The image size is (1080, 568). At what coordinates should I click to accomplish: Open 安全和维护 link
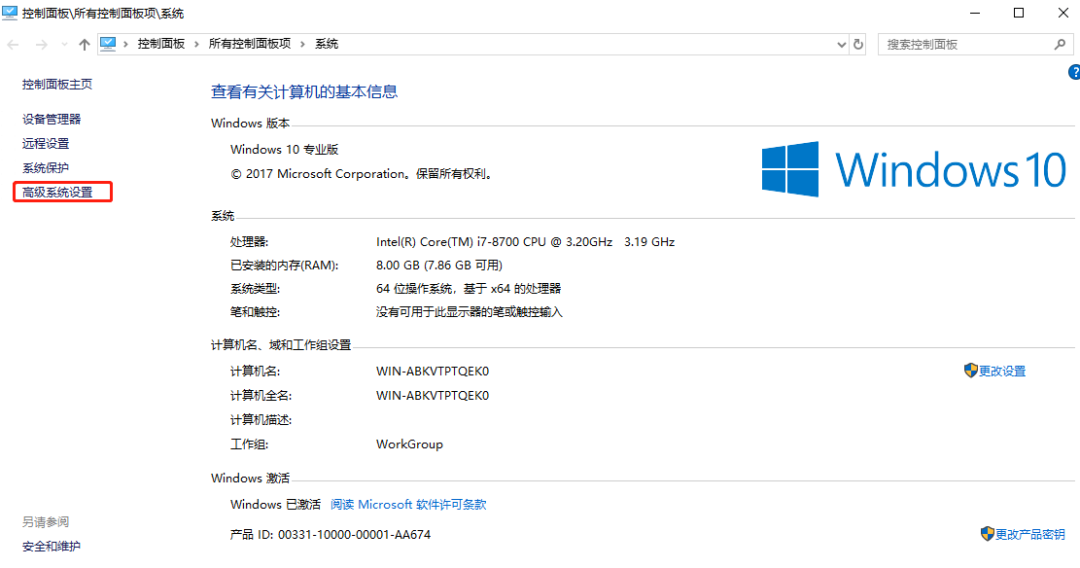pyautogui.click(x=51, y=547)
